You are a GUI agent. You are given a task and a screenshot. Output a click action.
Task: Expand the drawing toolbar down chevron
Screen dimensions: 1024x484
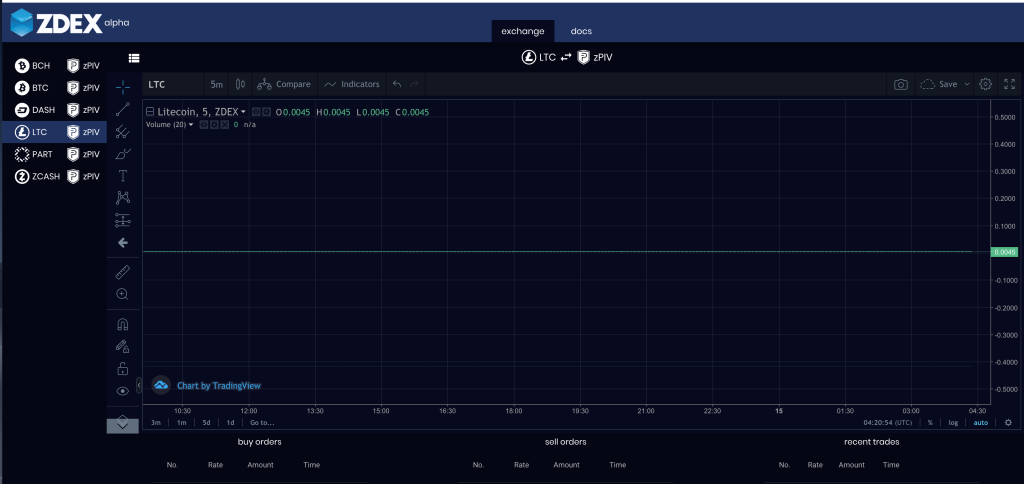122,425
